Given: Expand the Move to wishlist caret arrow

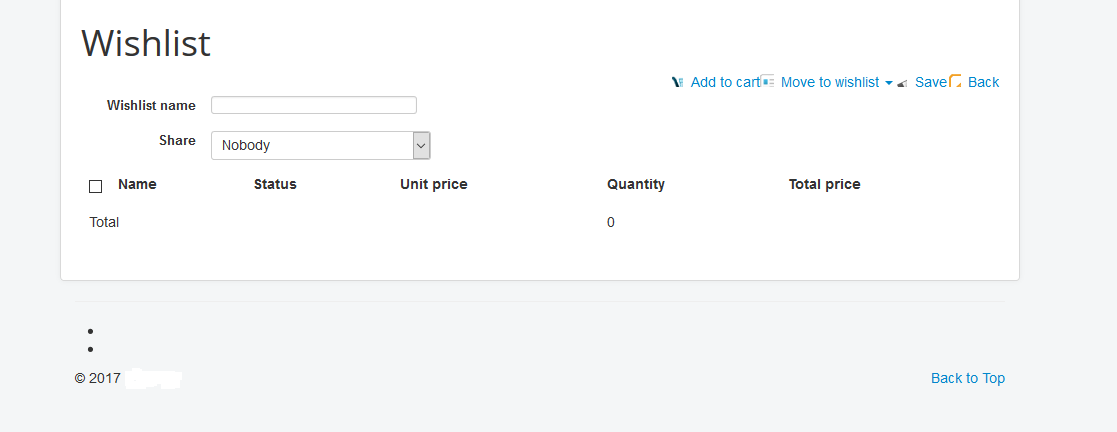Looking at the screenshot, I should [889, 84].
